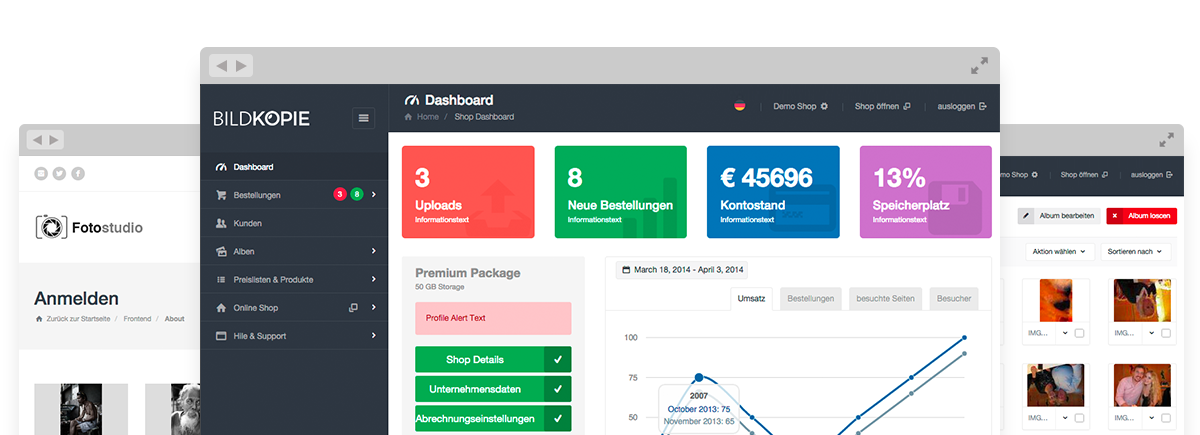Expand the Alben submenu chevron
Viewport: 1200px width, 435px height.
[373, 251]
